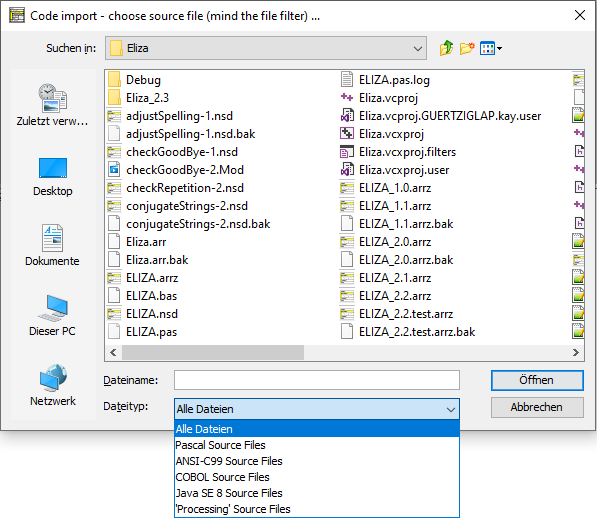Image resolution: width=597 pixels, height=520 pixels.
Task: Click icon of Eliza.vcxproj.filters file
Action: point(347,152)
